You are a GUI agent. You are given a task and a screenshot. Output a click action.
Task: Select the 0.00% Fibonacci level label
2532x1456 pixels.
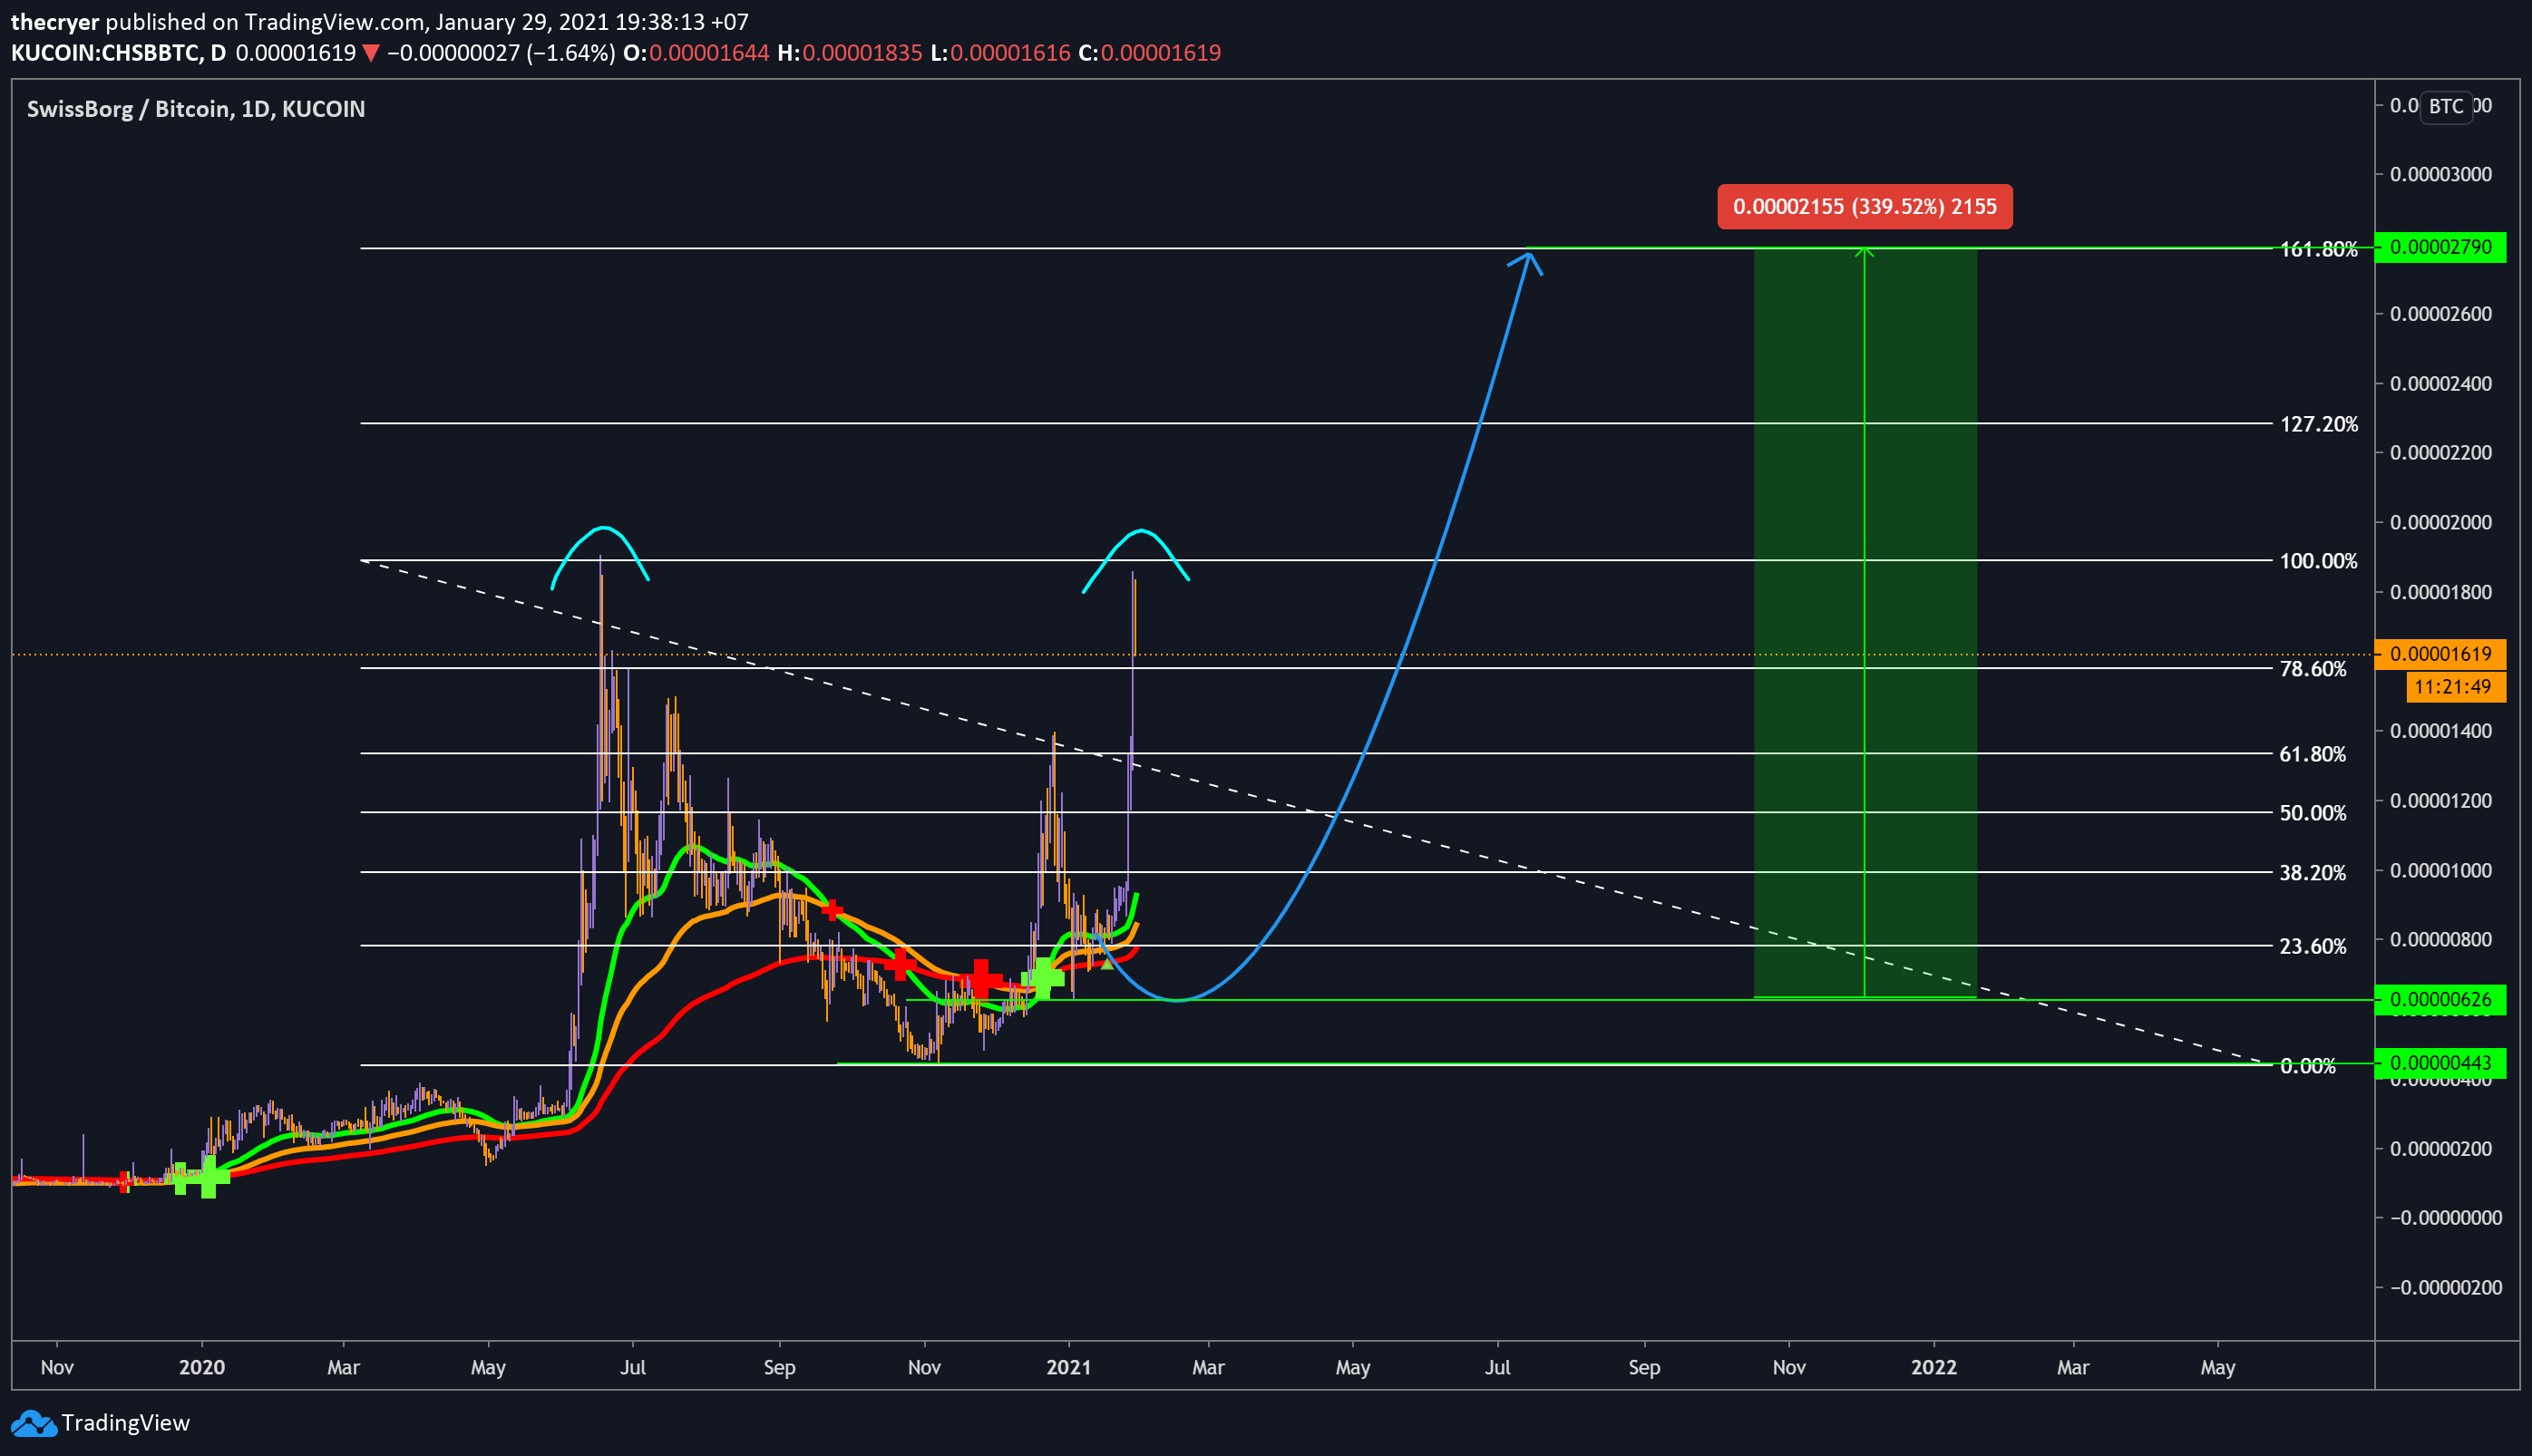[2307, 1066]
